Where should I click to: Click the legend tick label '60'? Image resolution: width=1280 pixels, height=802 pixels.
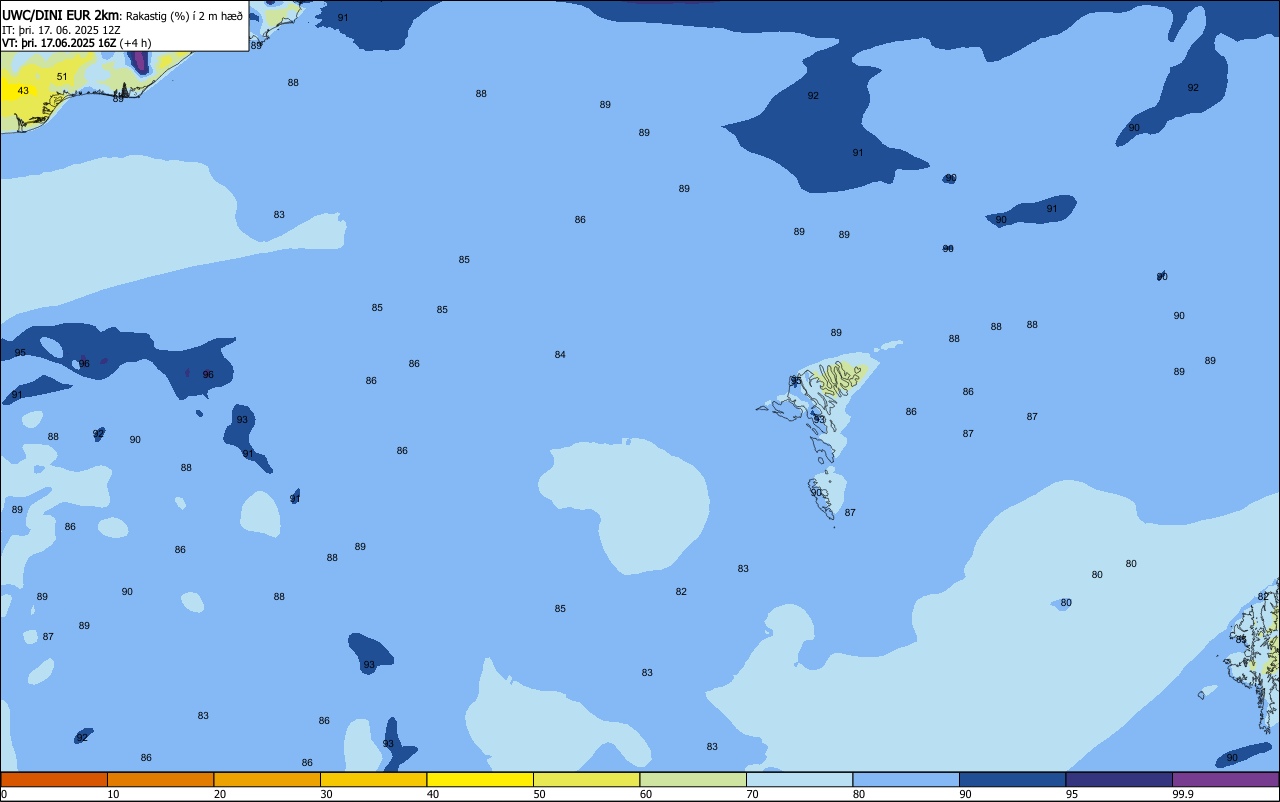point(645,794)
